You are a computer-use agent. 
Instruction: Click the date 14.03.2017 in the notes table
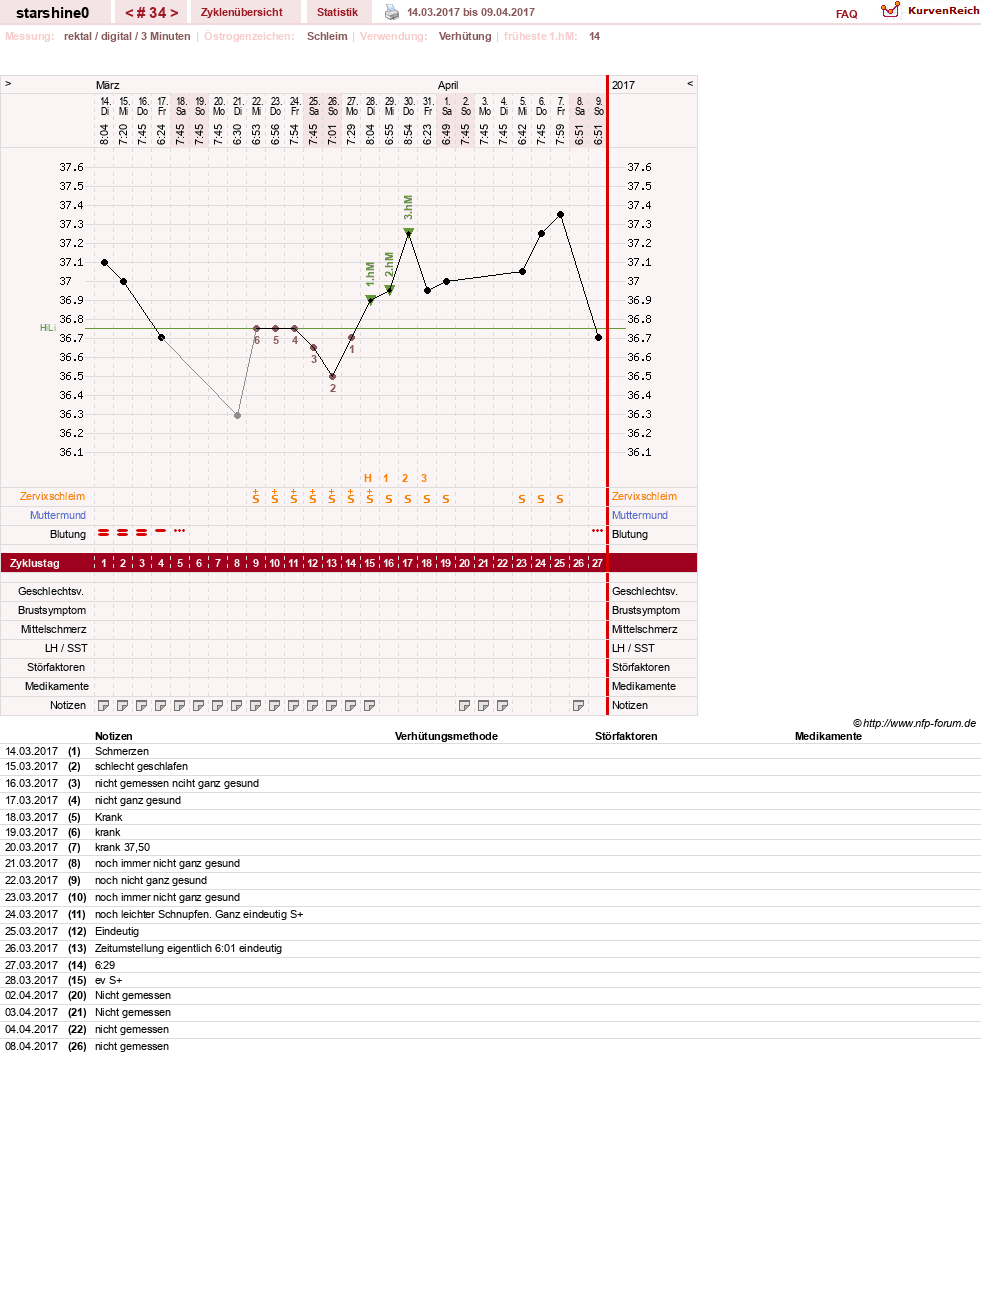coord(31,751)
